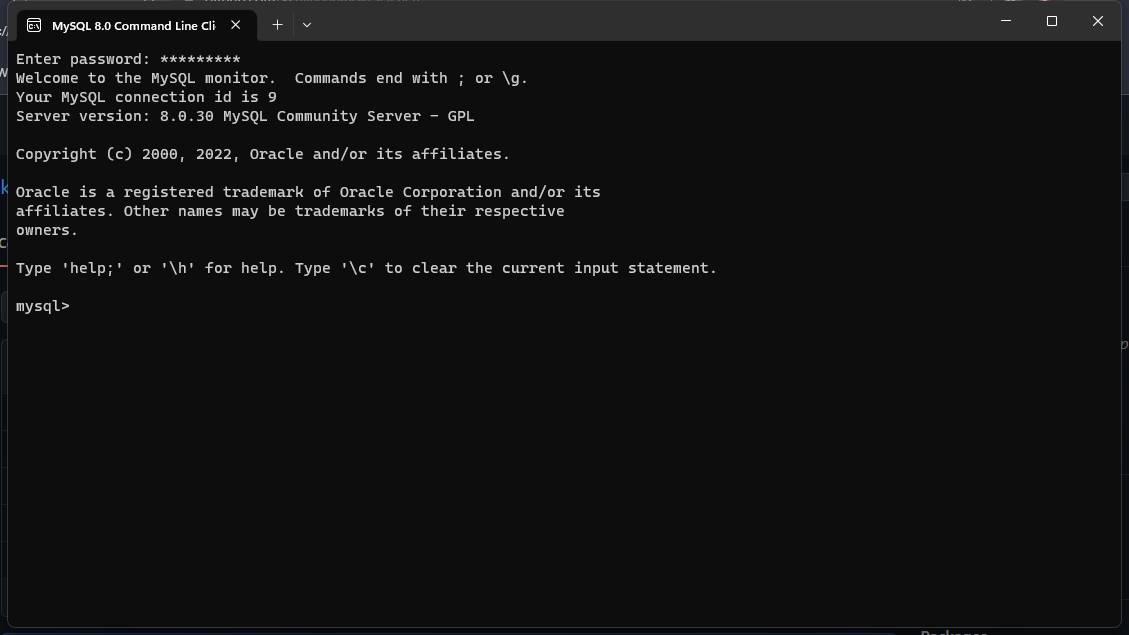Image resolution: width=1129 pixels, height=635 pixels.
Task: Minimize the terminal window
Action: point(1005,20)
